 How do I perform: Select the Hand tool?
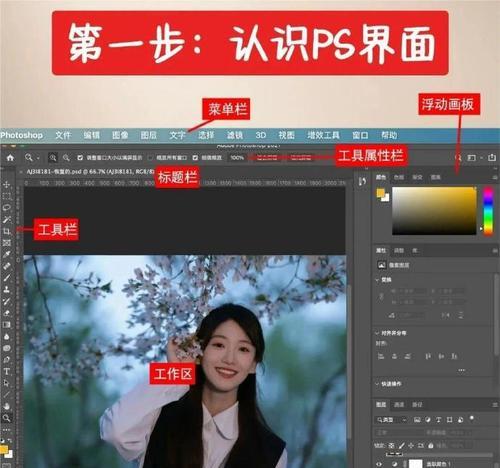pos(7,406)
